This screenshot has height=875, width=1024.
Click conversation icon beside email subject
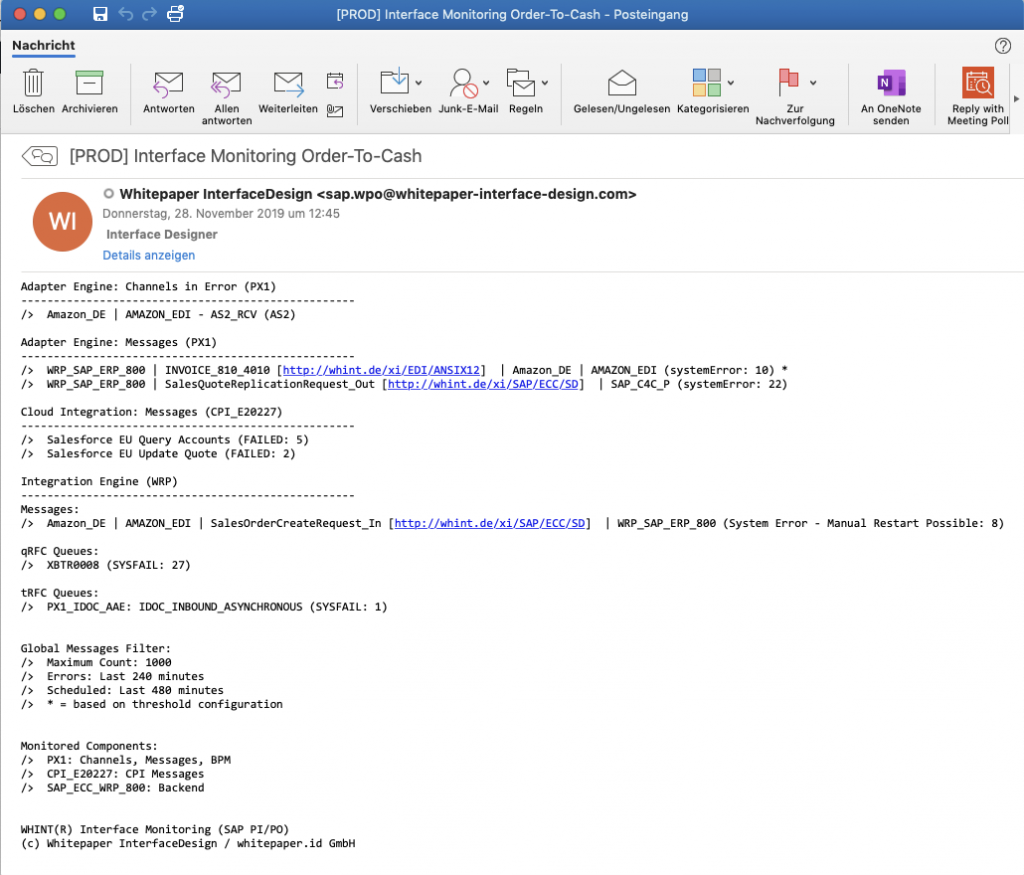click(x=40, y=156)
